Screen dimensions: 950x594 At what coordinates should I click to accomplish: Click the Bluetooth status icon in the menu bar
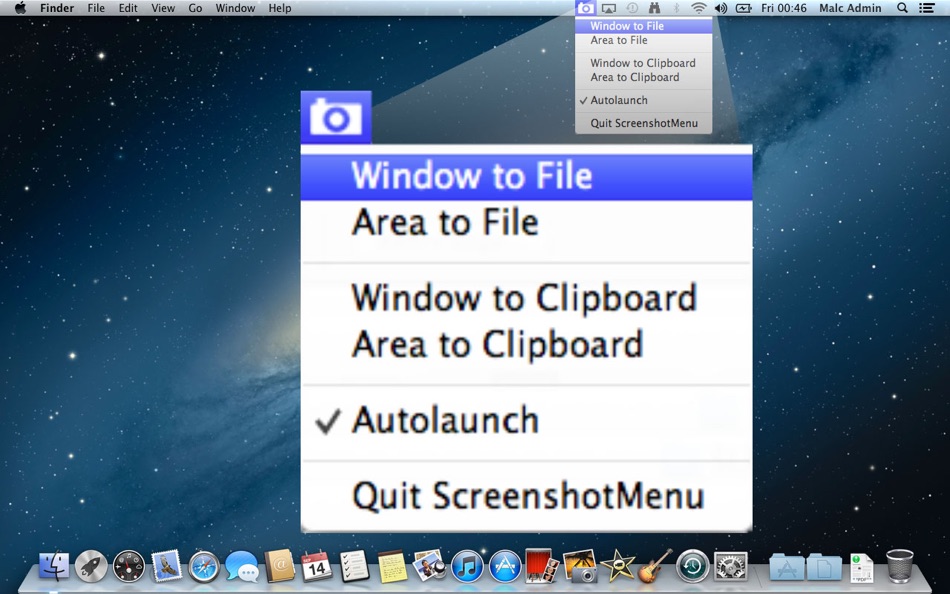coord(676,8)
